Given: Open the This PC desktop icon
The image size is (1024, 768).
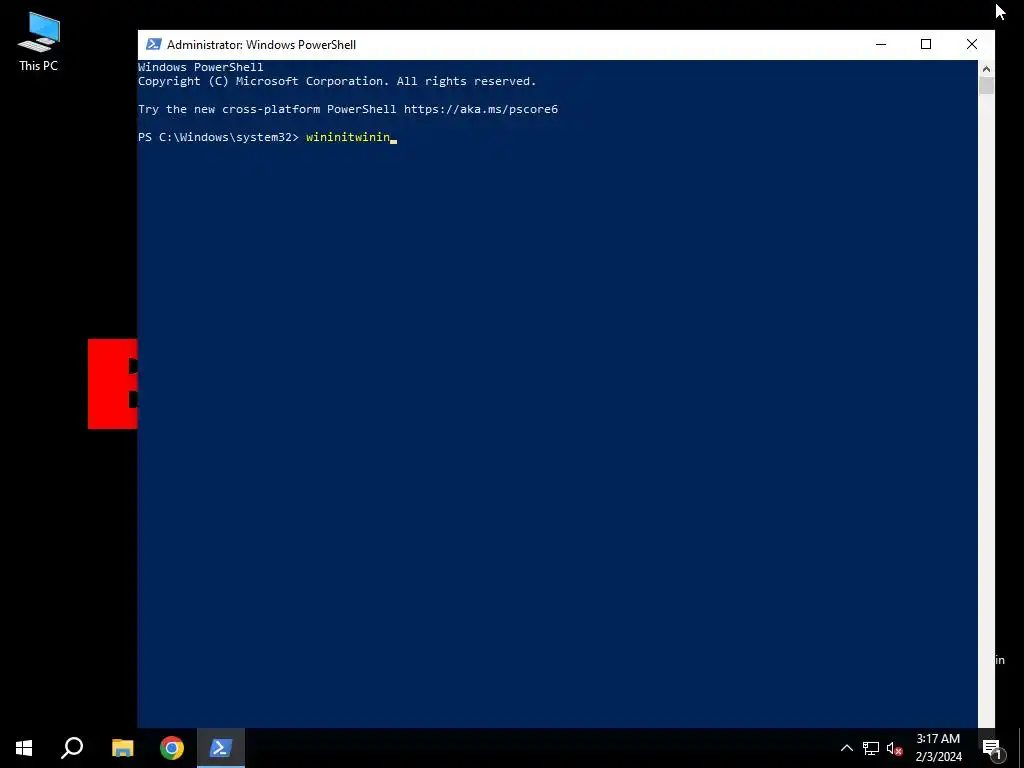Looking at the screenshot, I should click(39, 42).
